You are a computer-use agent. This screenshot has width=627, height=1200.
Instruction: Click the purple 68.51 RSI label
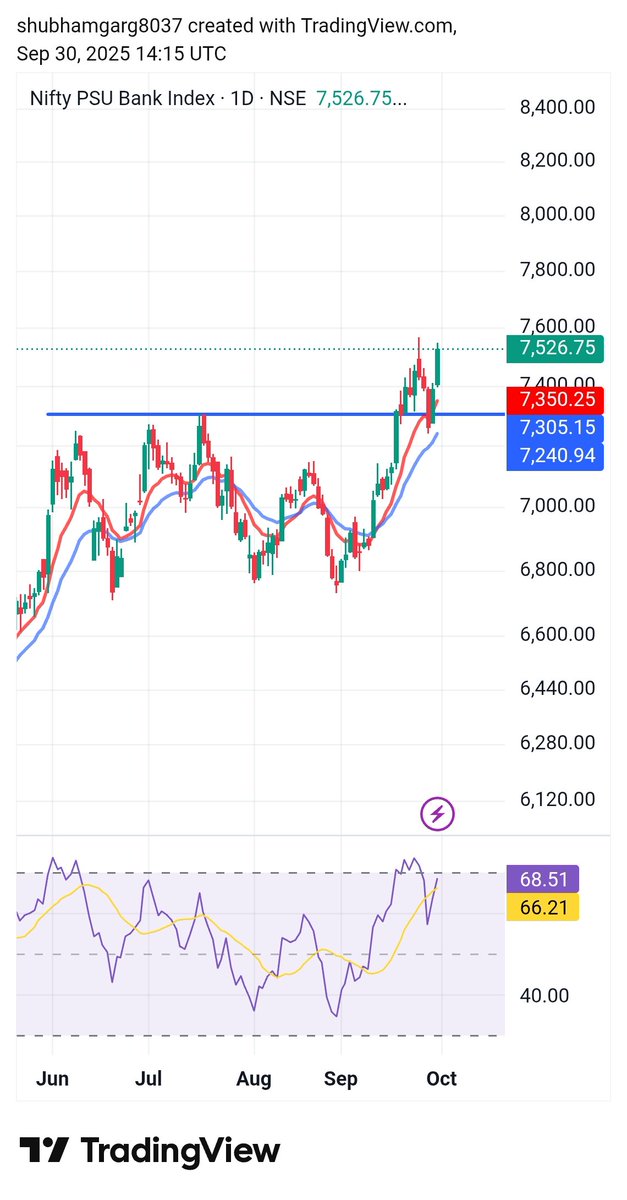click(544, 880)
